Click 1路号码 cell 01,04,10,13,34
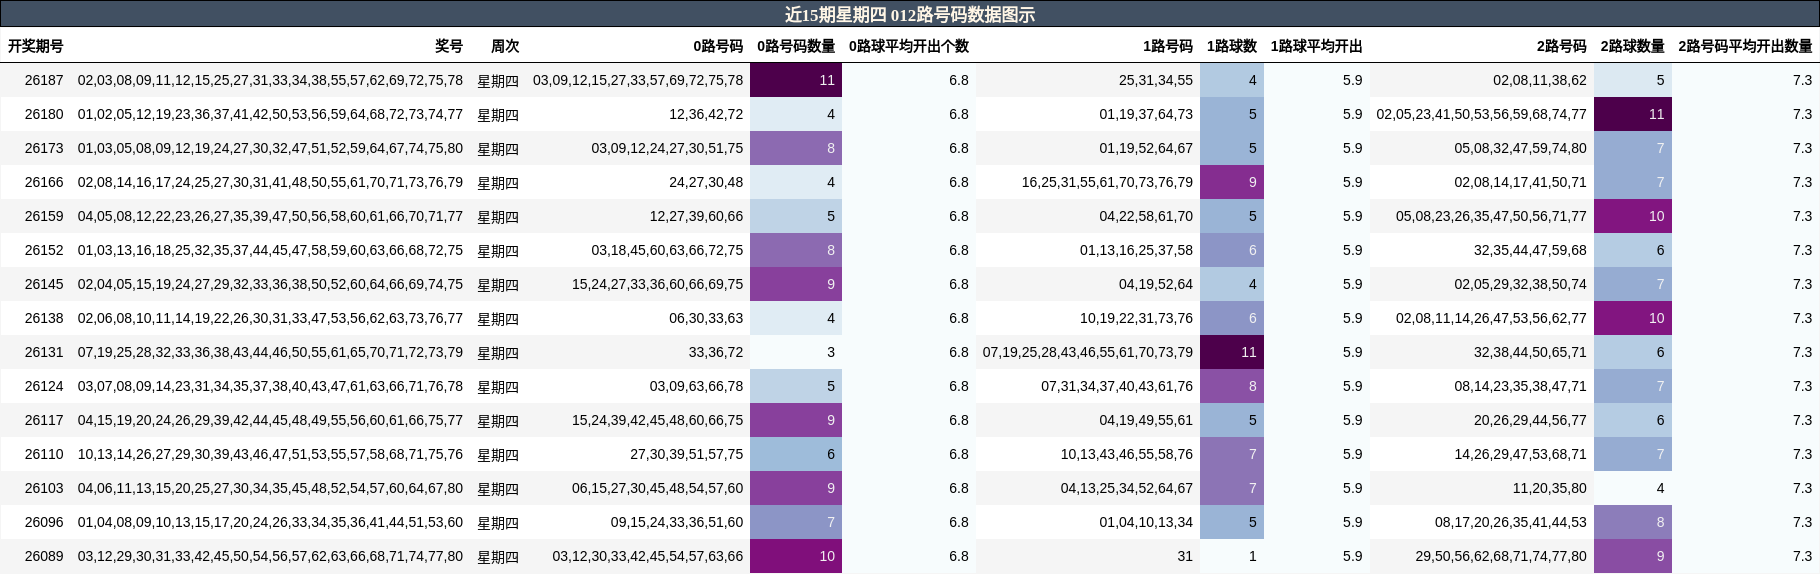This screenshot has width=1820, height=574. [x=1146, y=522]
